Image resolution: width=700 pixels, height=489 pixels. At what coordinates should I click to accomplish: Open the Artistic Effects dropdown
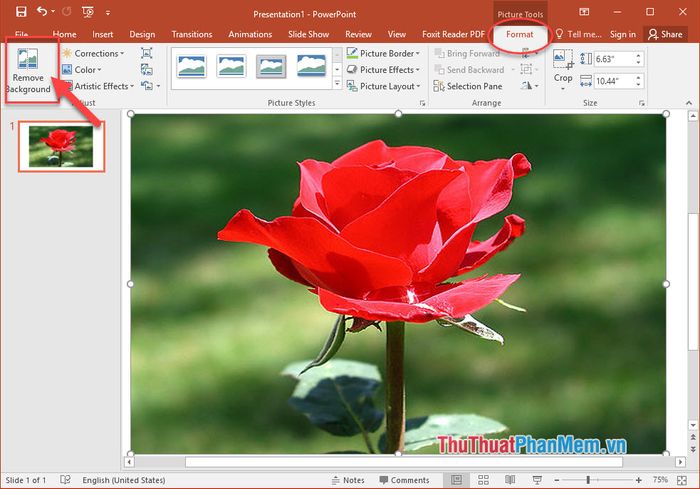(x=98, y=86)
